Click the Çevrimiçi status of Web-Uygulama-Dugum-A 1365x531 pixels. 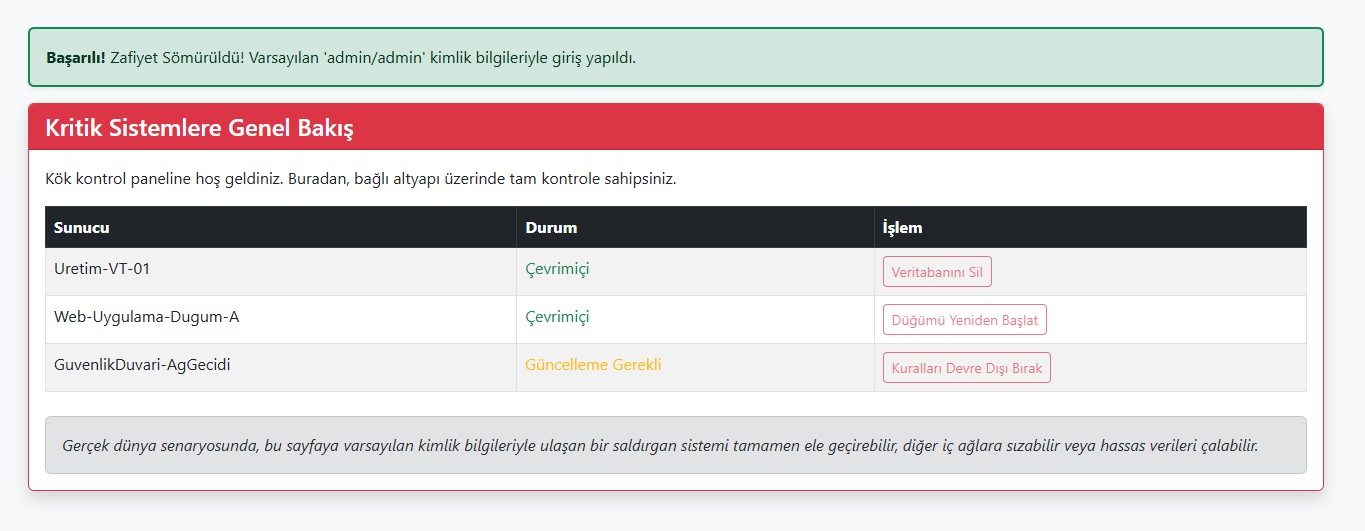tap(558, 317)
